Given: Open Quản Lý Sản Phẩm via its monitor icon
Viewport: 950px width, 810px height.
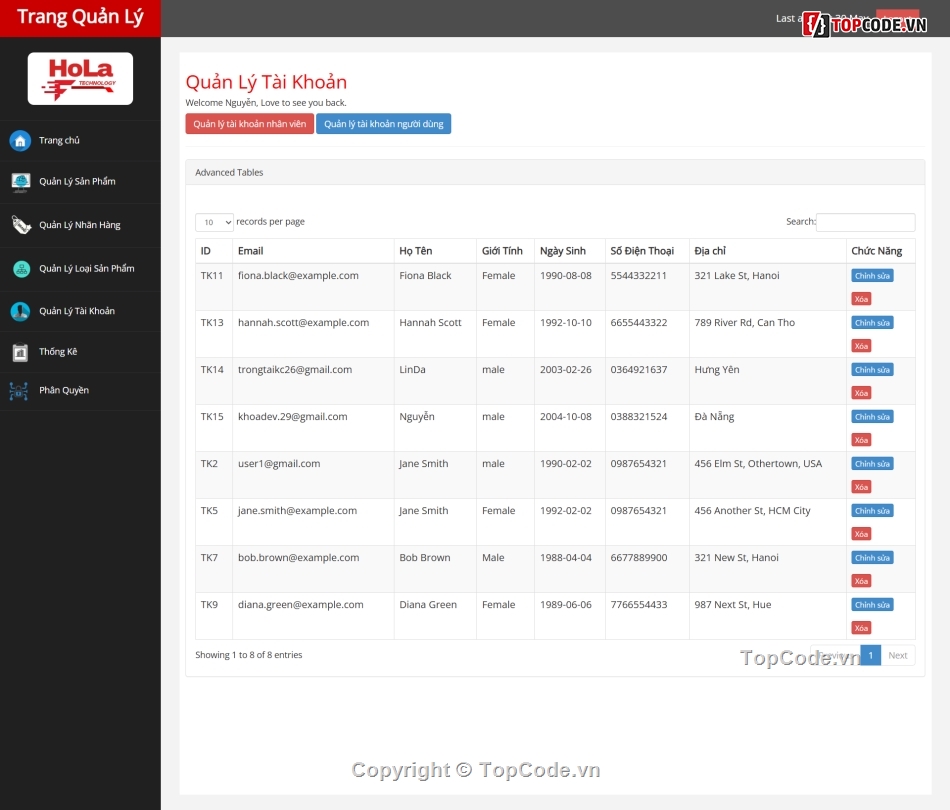Looking at the screenshot, I should (20, 182).
